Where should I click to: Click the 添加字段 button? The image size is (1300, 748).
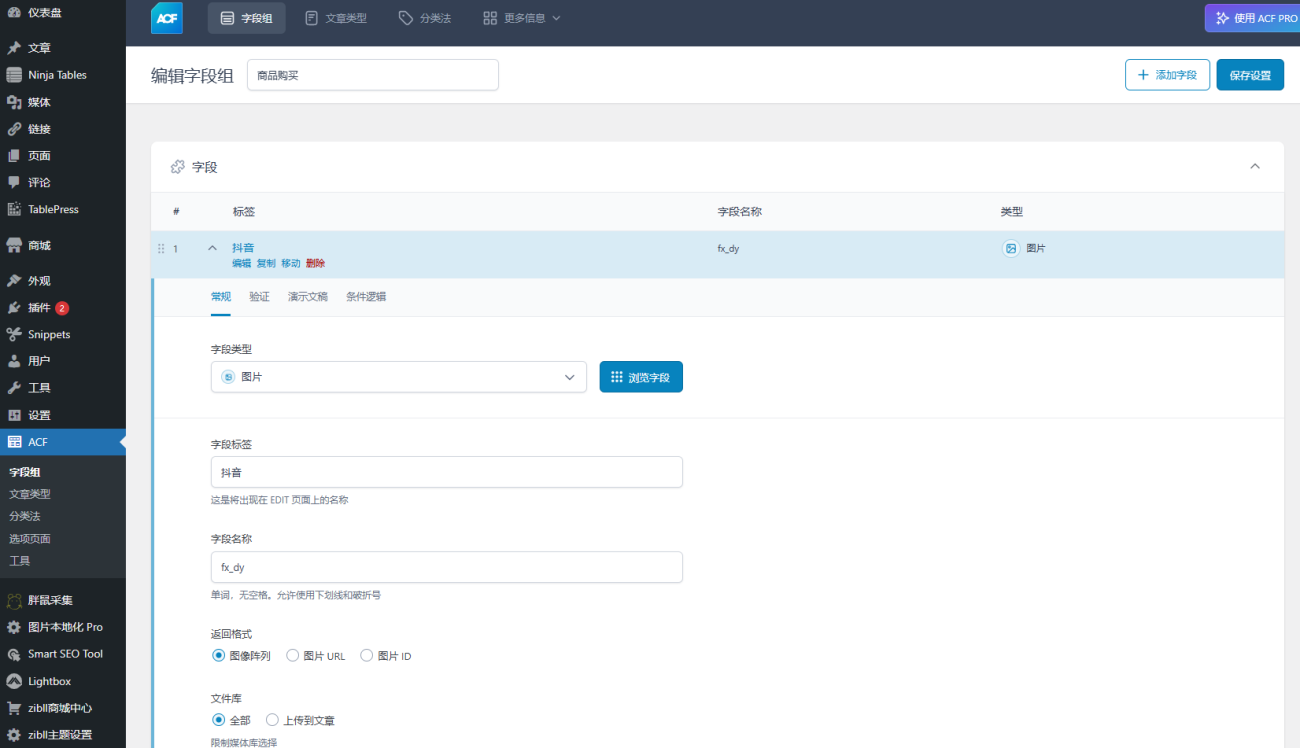tap(1167, 75)
